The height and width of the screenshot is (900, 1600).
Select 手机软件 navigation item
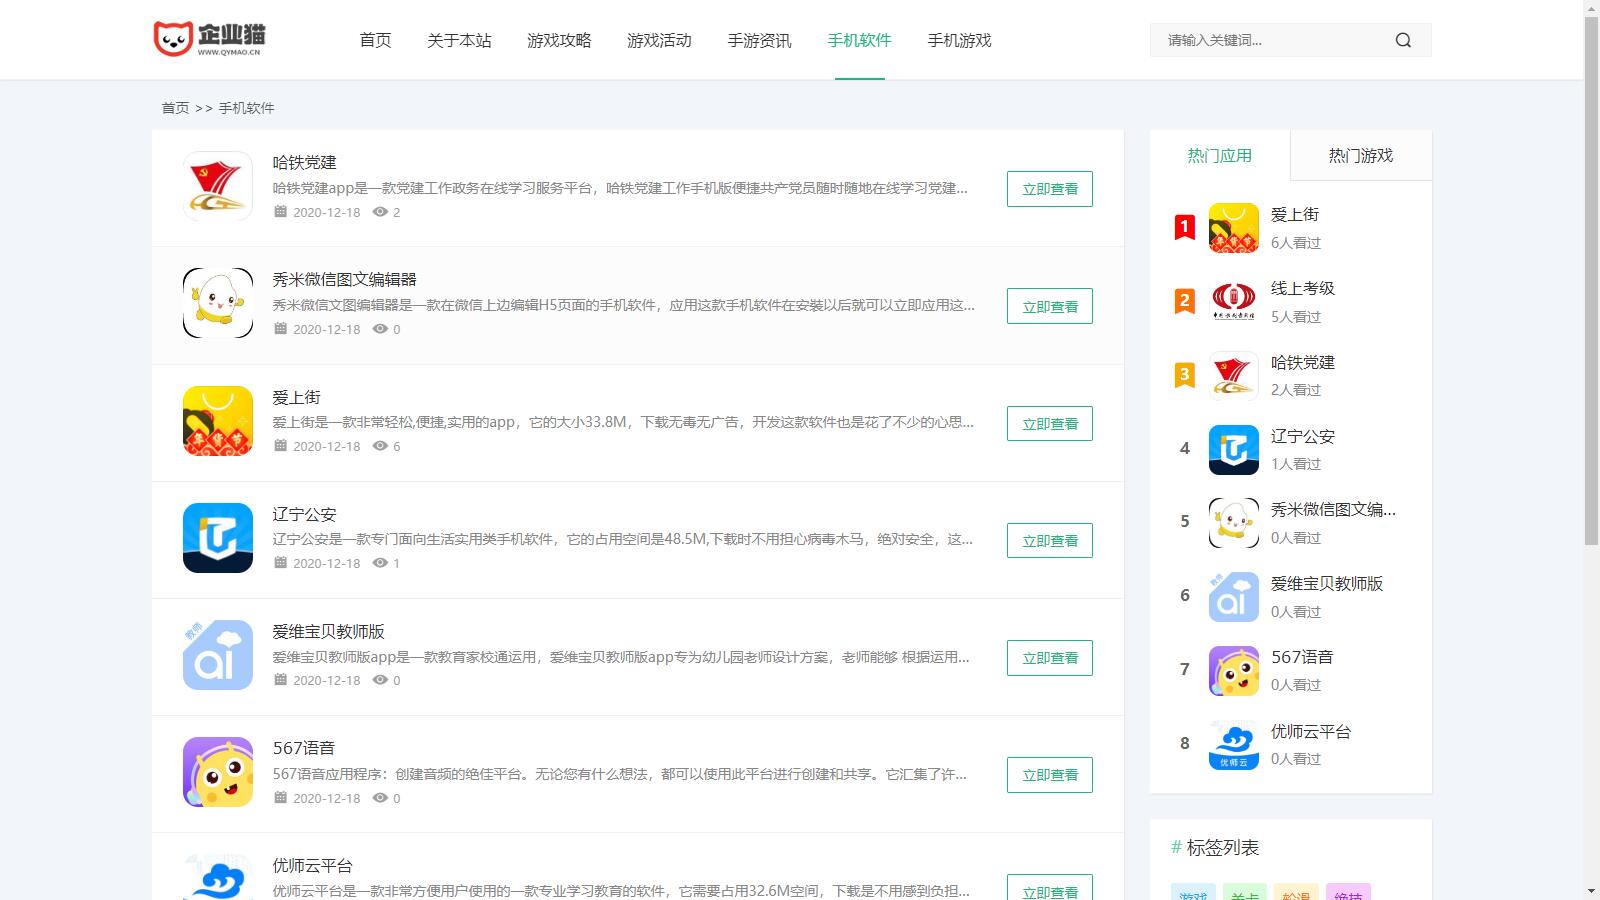point(859,40)
